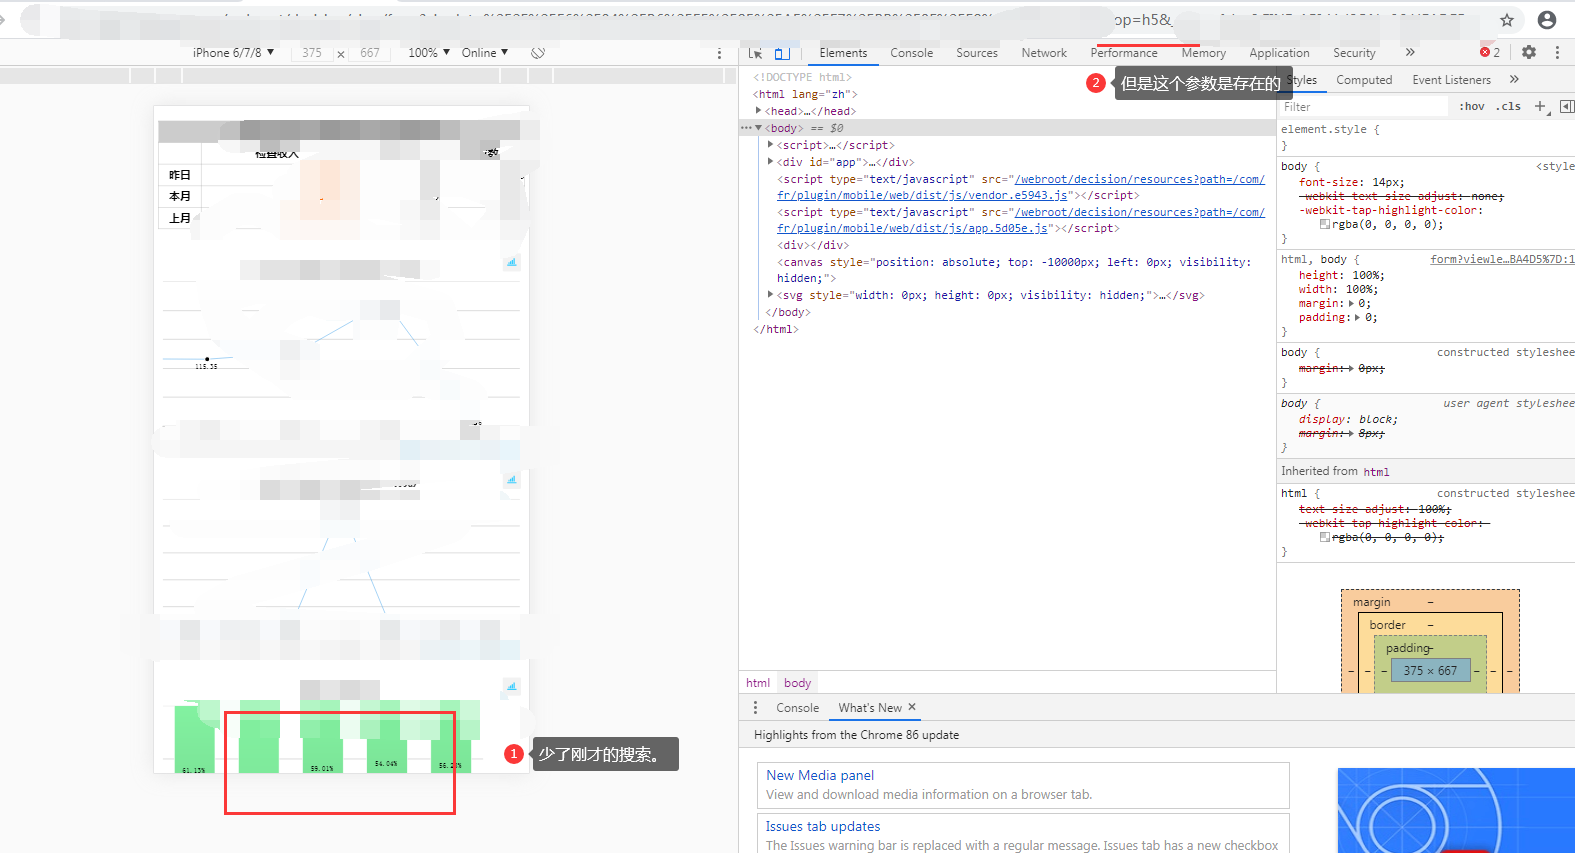Open the Chrome profile avatar
This screenshot has width=1575, height=853.
(1547, 20)
